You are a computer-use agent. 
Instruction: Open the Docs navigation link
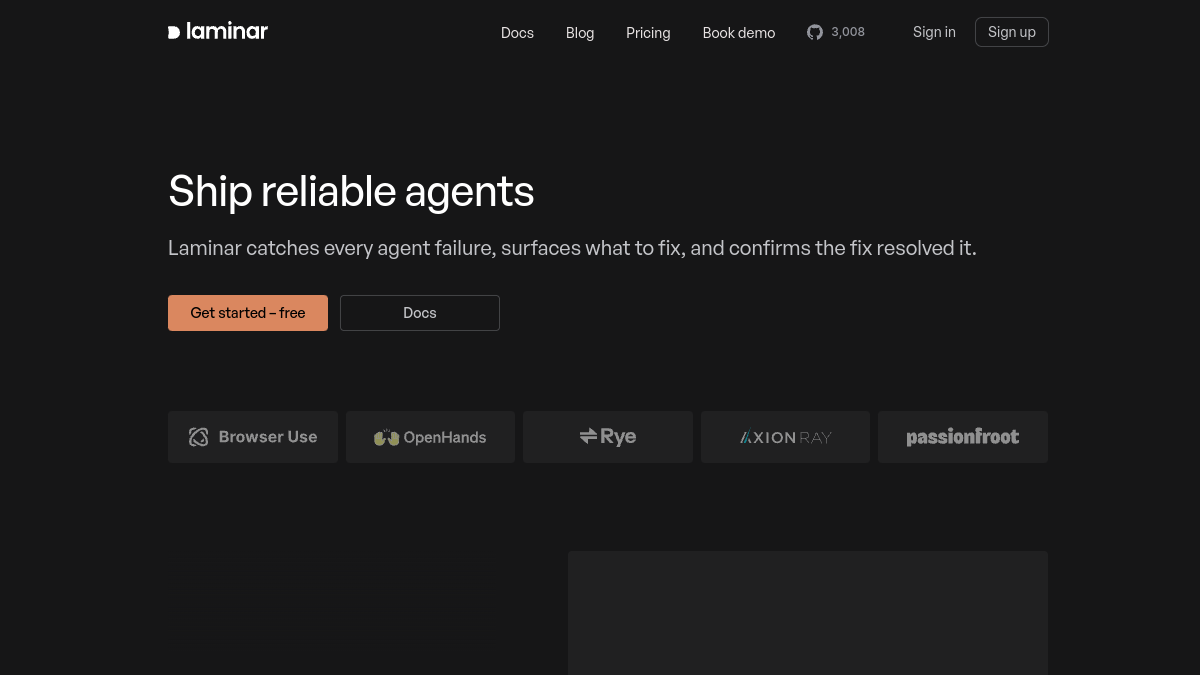pyautogui.click(x=517, y=33)
